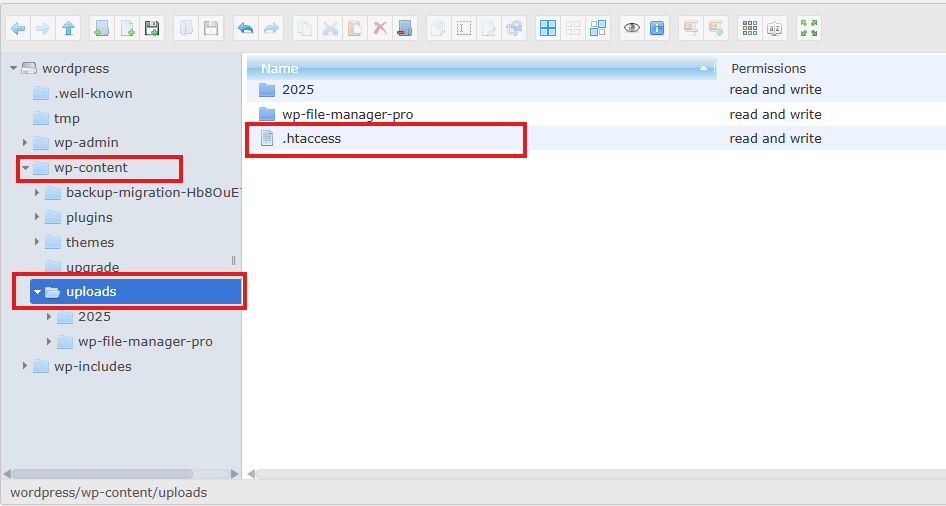Collapse the wp-content folder arrow
The image size is (946, 506).
tap(25, 168)
